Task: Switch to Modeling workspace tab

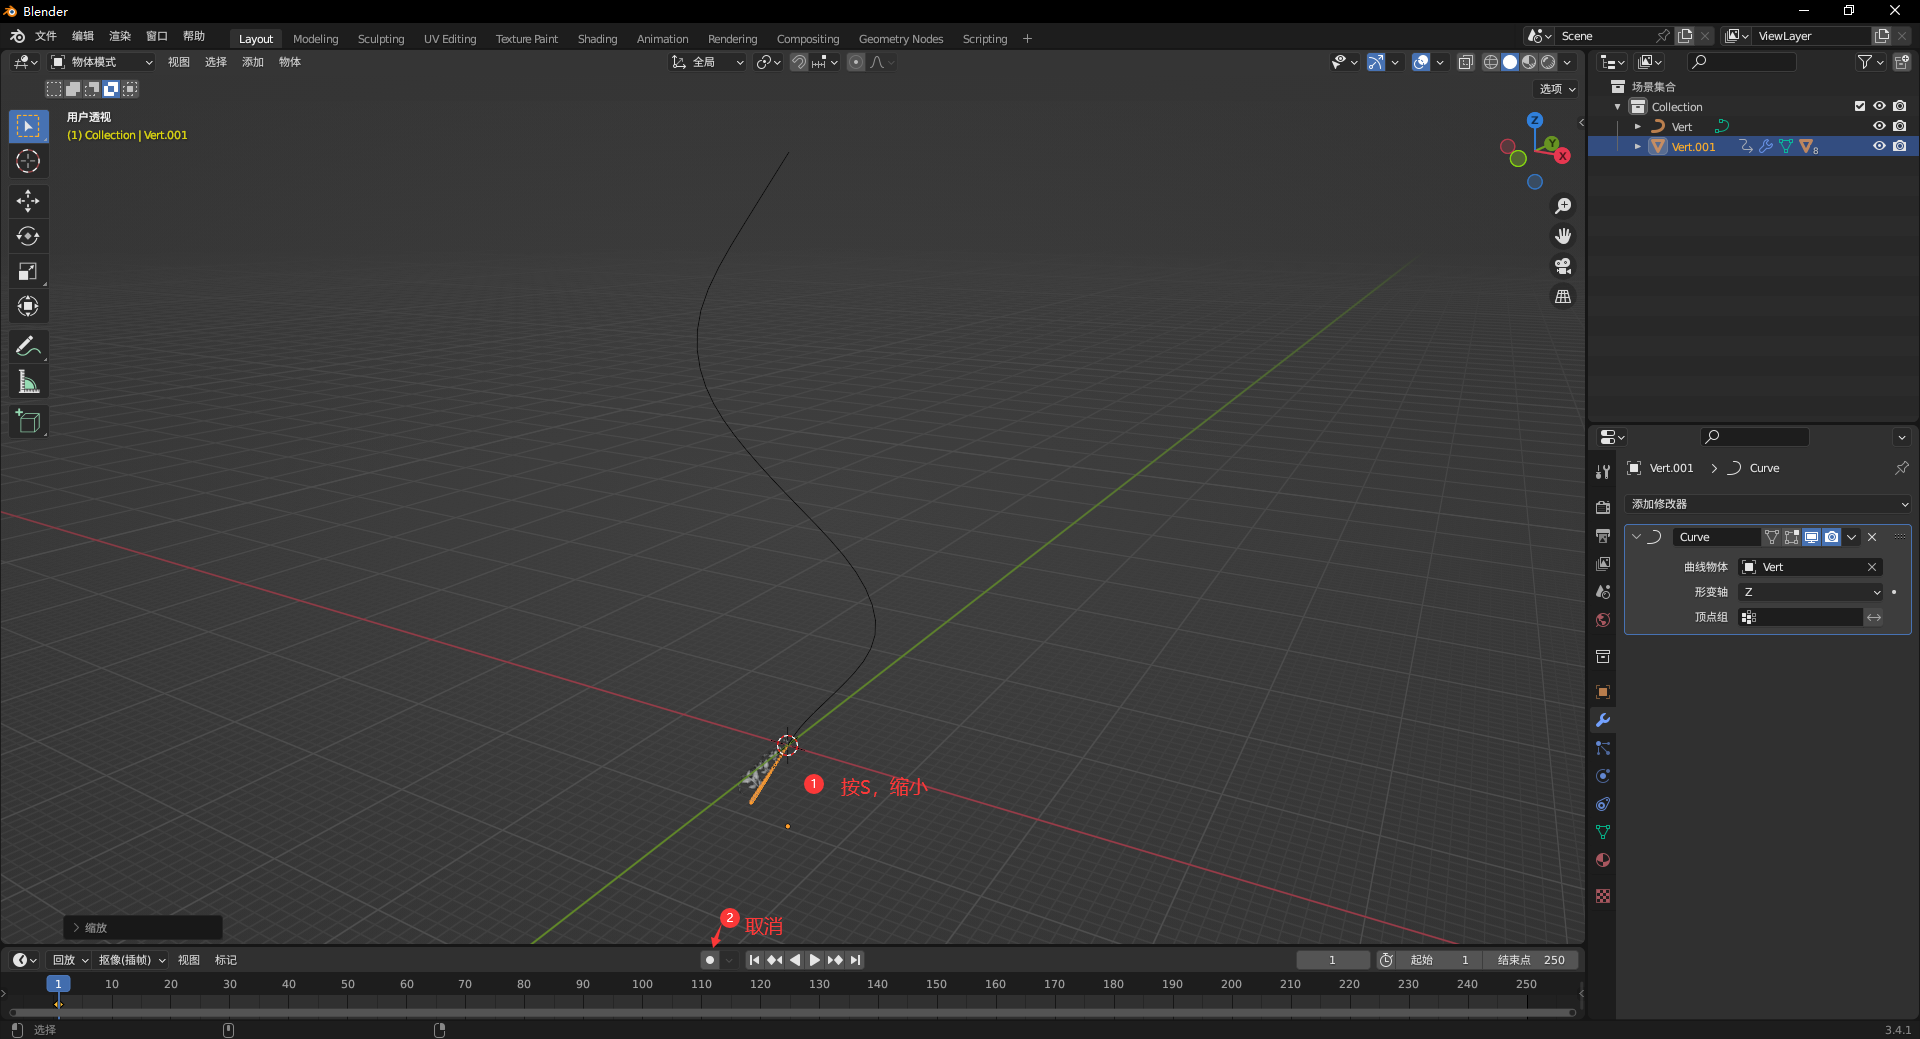Action: coord(316,39)
